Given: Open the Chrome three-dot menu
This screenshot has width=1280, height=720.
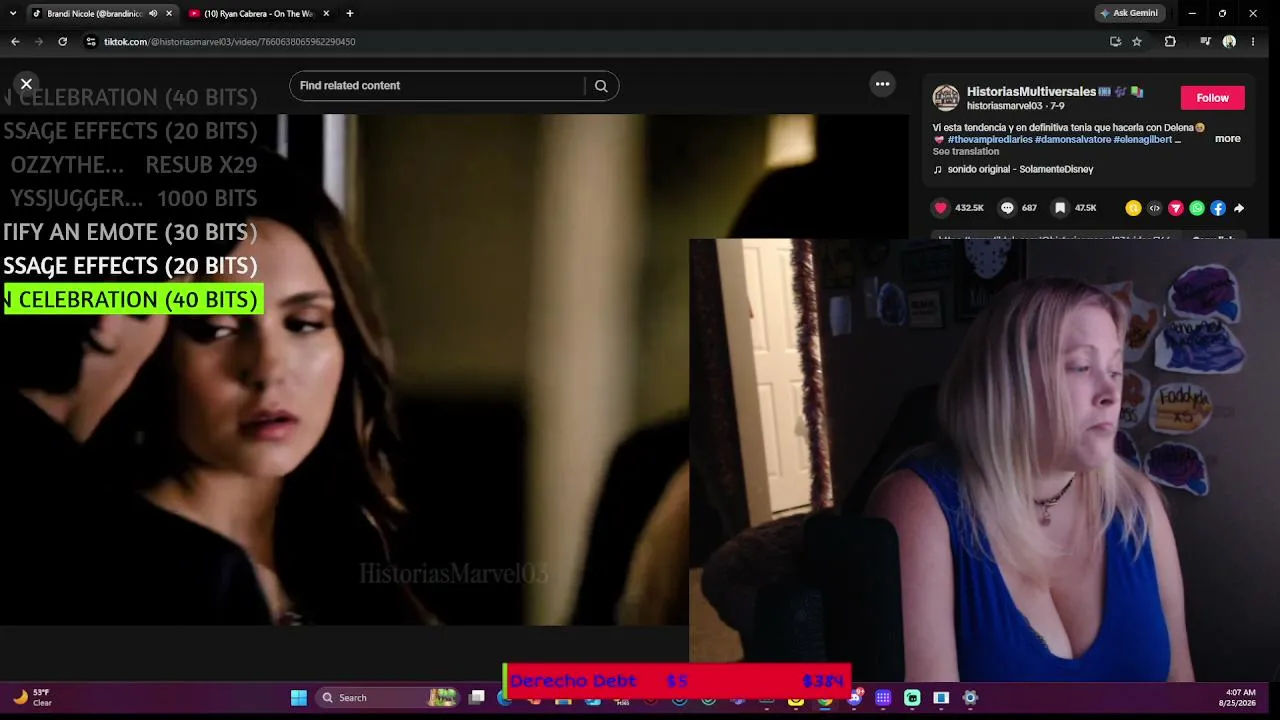Looking at the screenshot, I should click(1253, 42).
